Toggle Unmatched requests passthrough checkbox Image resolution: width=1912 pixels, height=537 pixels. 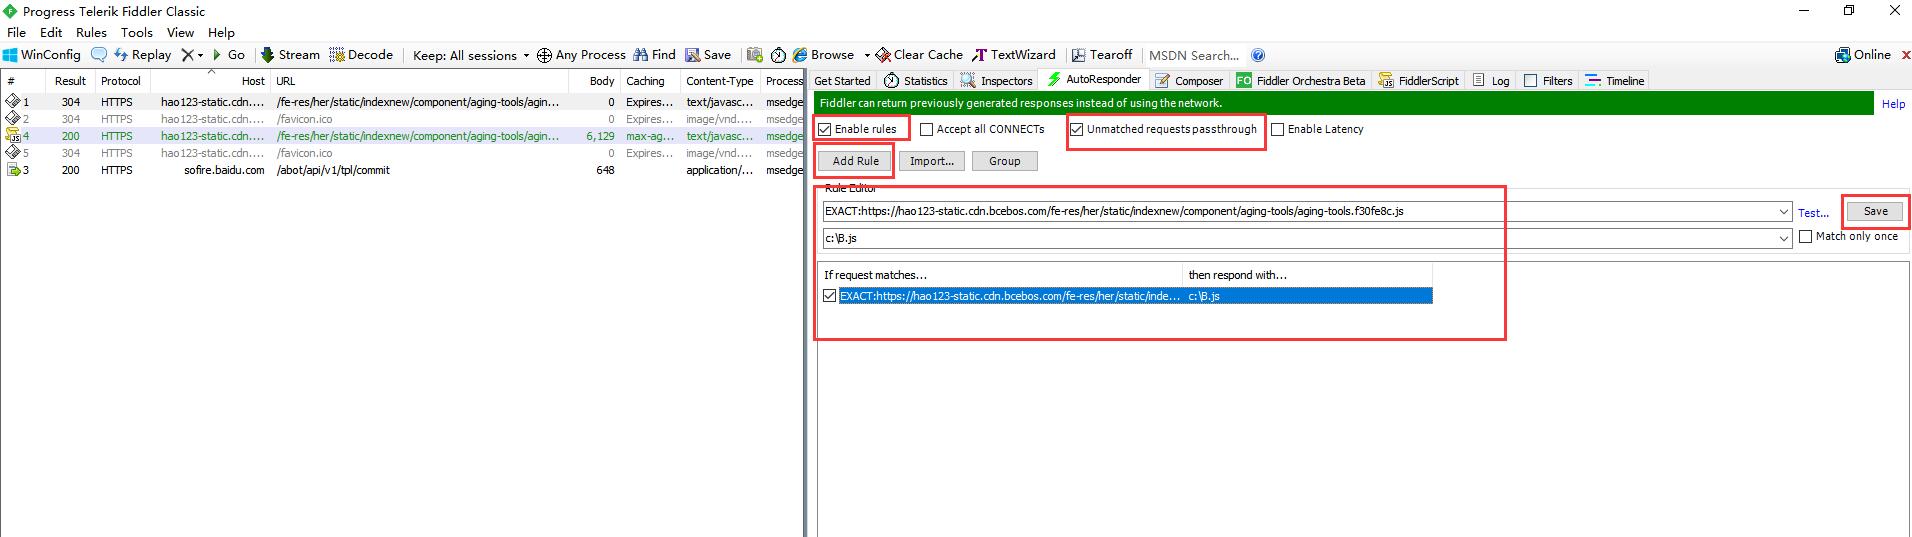(1076, 129)
